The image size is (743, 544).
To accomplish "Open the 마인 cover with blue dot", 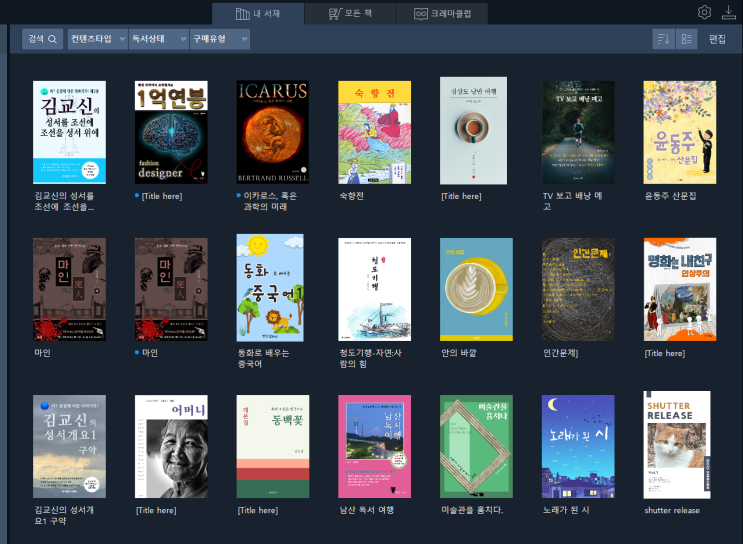I will coord(171,290).
